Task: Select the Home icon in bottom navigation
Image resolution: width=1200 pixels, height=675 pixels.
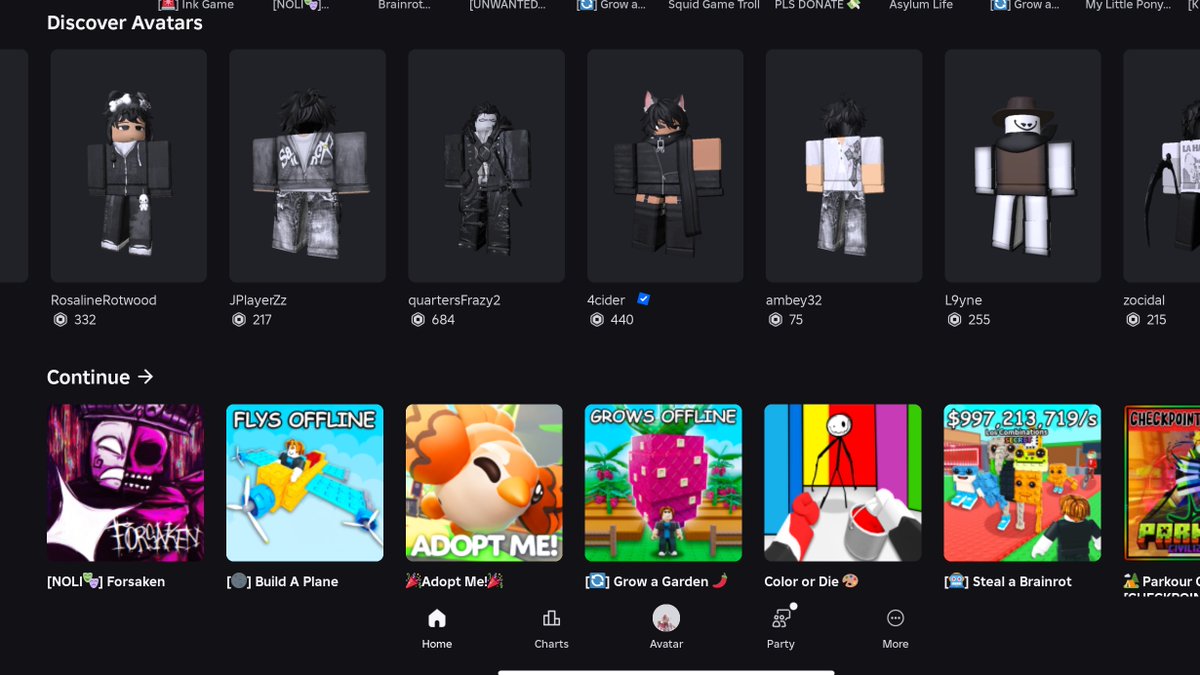Action: (x=436, y=618)
